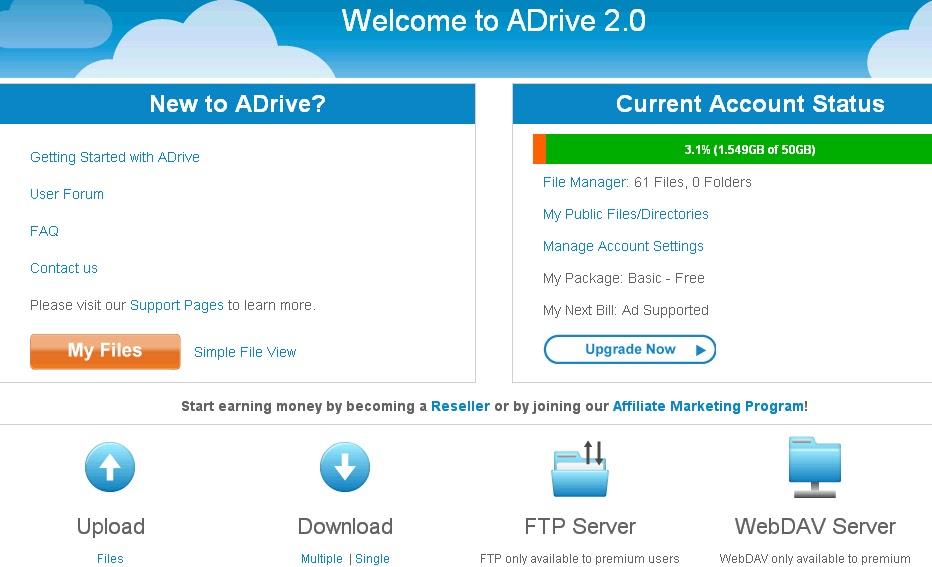This screenshot has height=567, width=932.
Task: Click the My Package: Basic - Free text
Action: click(x=624, y=278)
